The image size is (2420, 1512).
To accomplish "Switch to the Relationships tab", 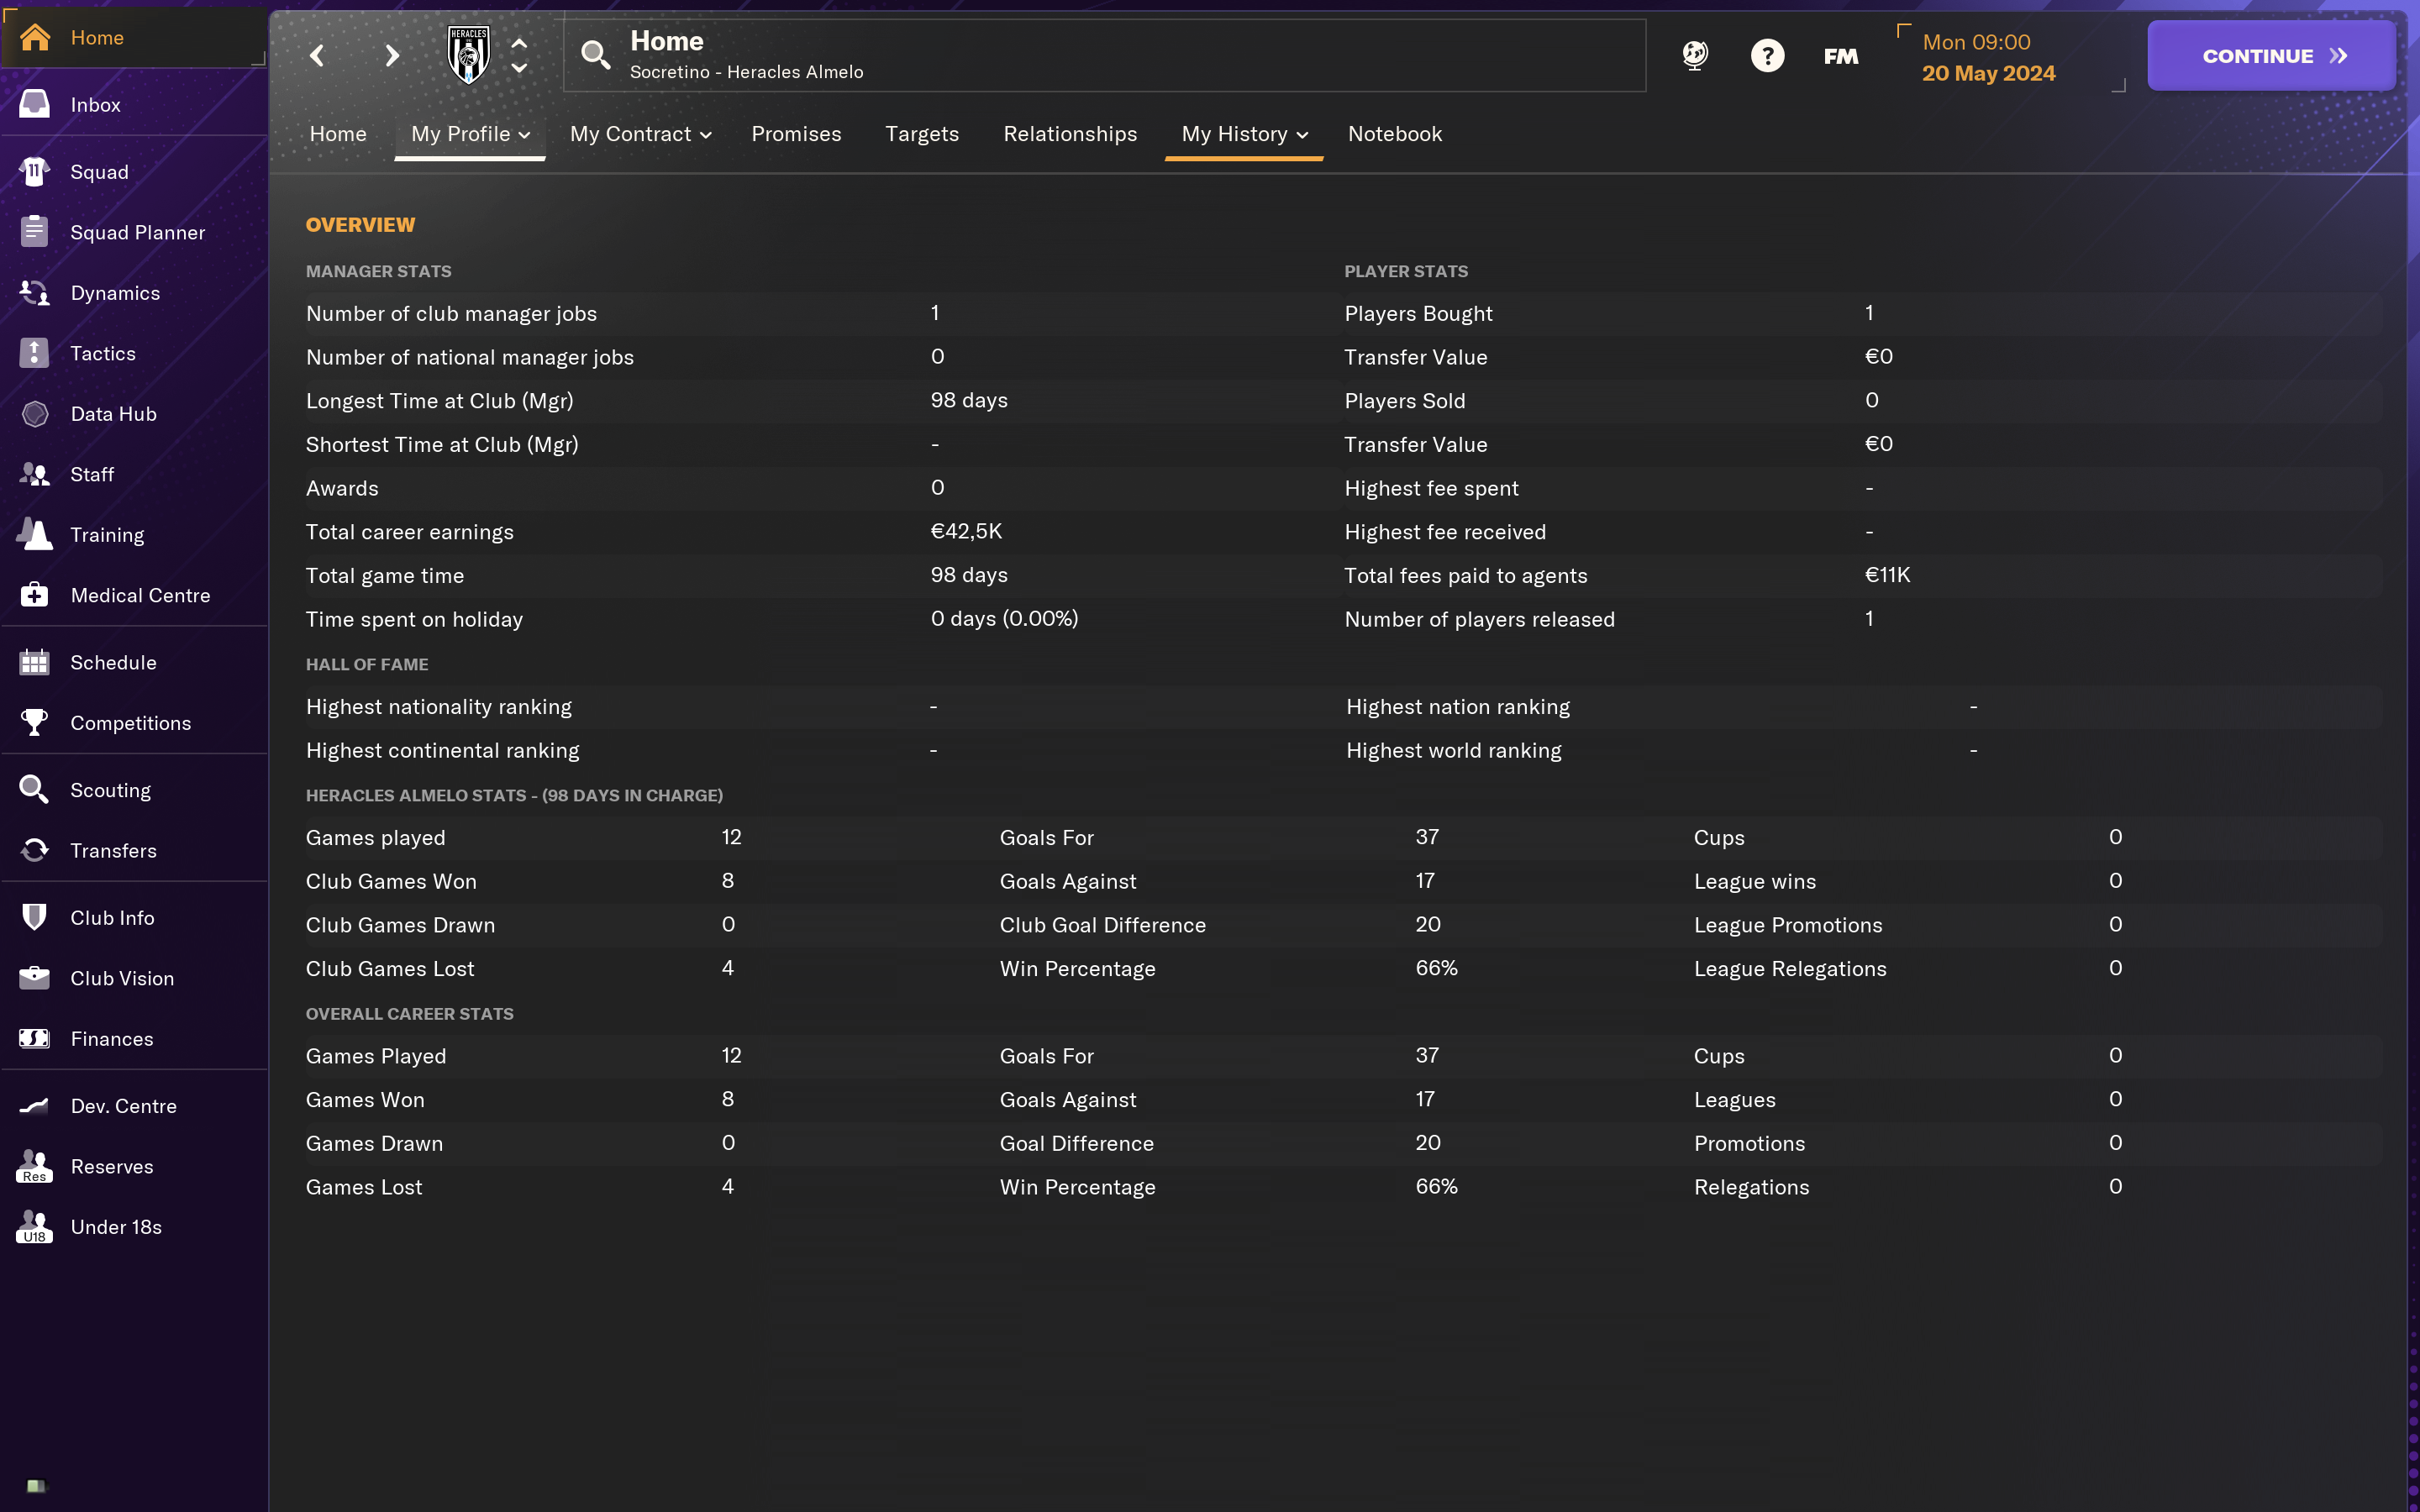I will click(1070, 133).
